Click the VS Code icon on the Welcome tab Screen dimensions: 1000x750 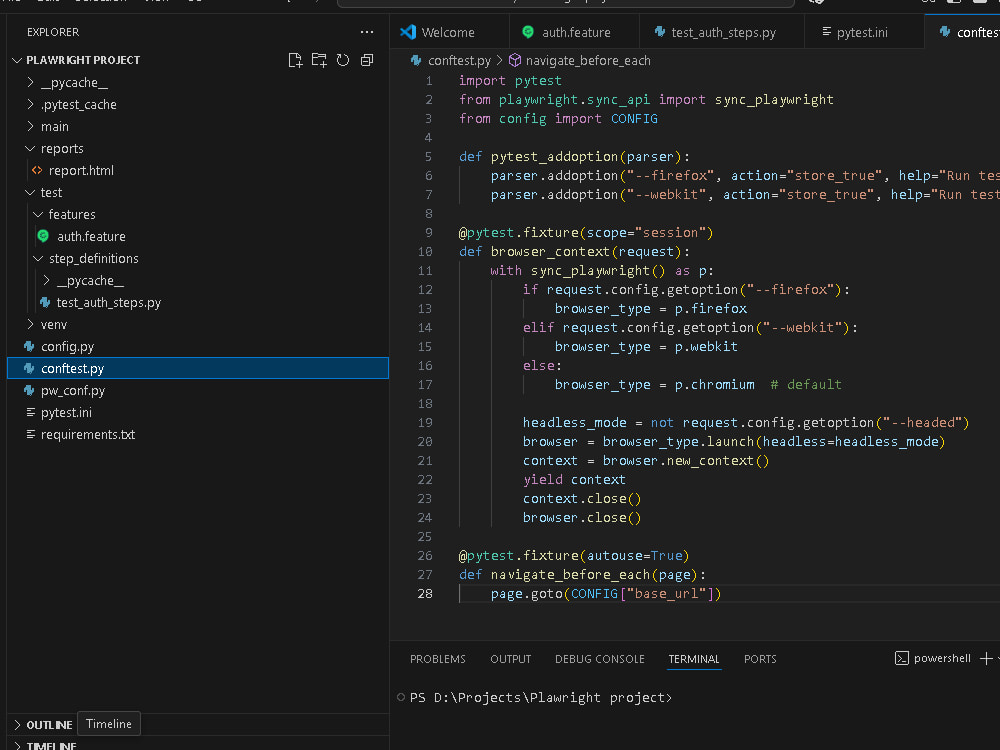(408, 32)
